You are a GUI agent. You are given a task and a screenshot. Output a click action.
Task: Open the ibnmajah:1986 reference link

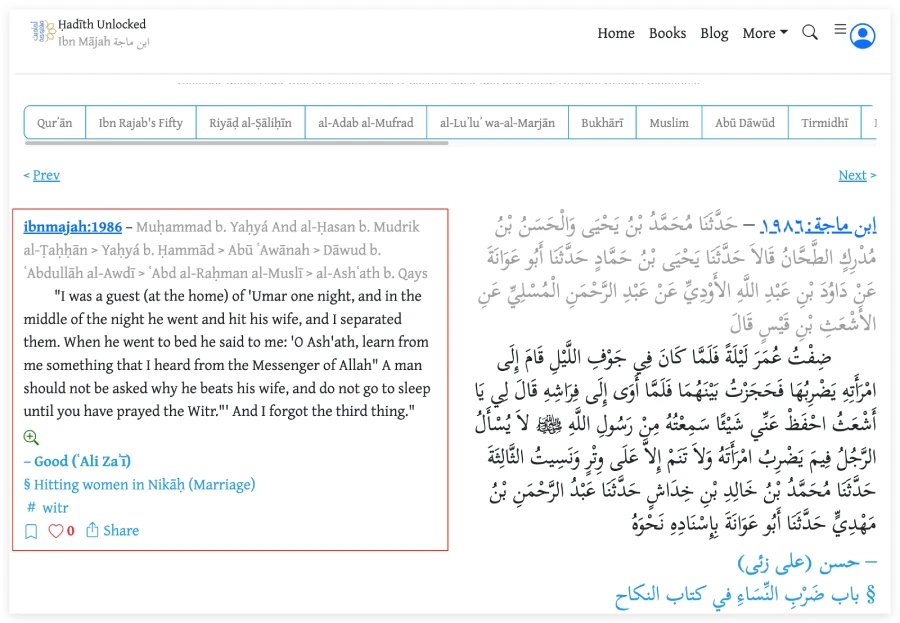[x=73, y=226]
